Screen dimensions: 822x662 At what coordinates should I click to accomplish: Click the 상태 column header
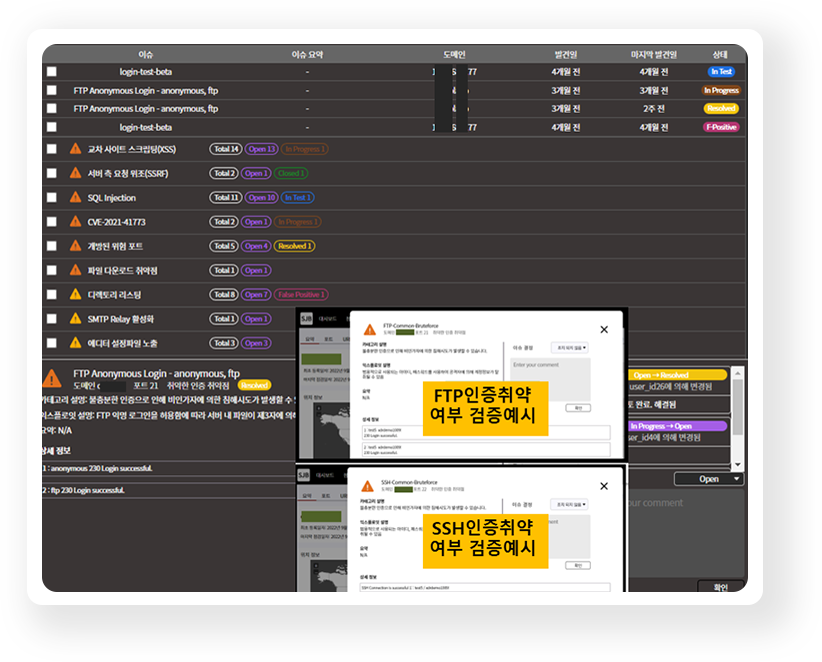click(x=720, y=54)
